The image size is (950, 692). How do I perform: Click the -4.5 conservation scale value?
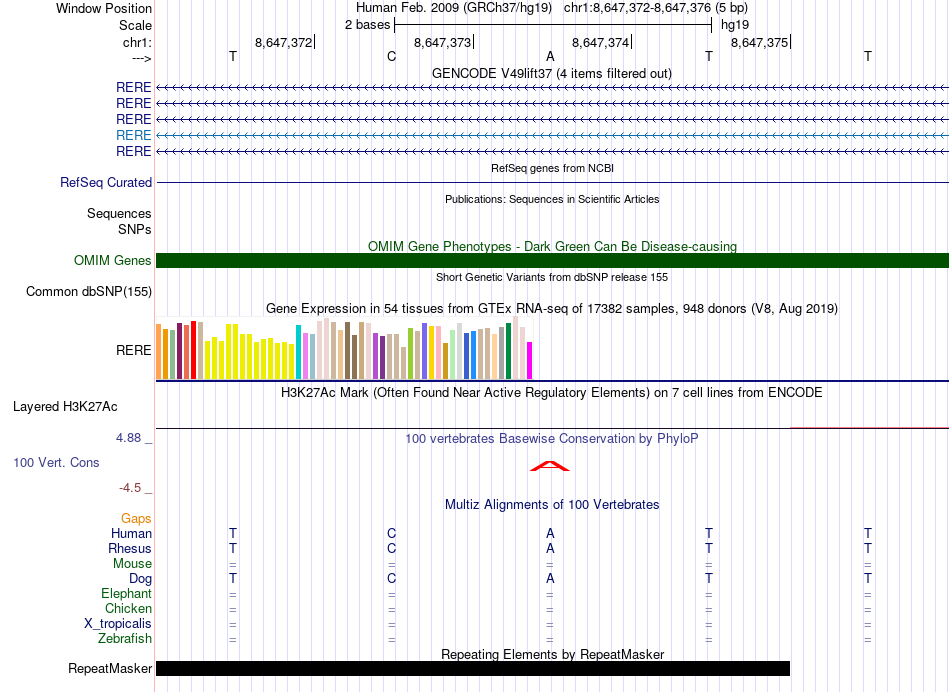tap(130, 488)
